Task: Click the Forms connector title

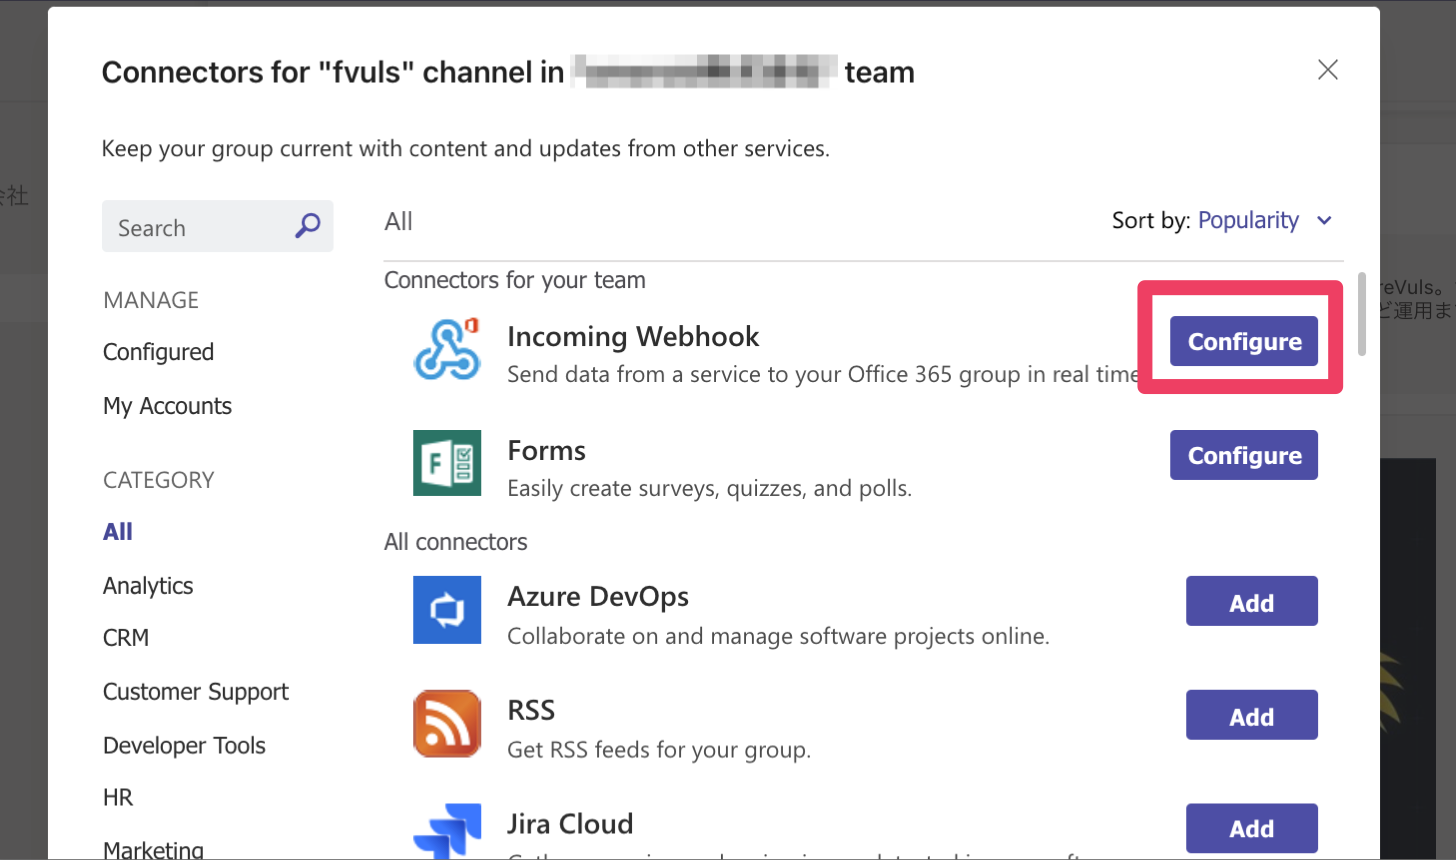Action: [546, 450]
